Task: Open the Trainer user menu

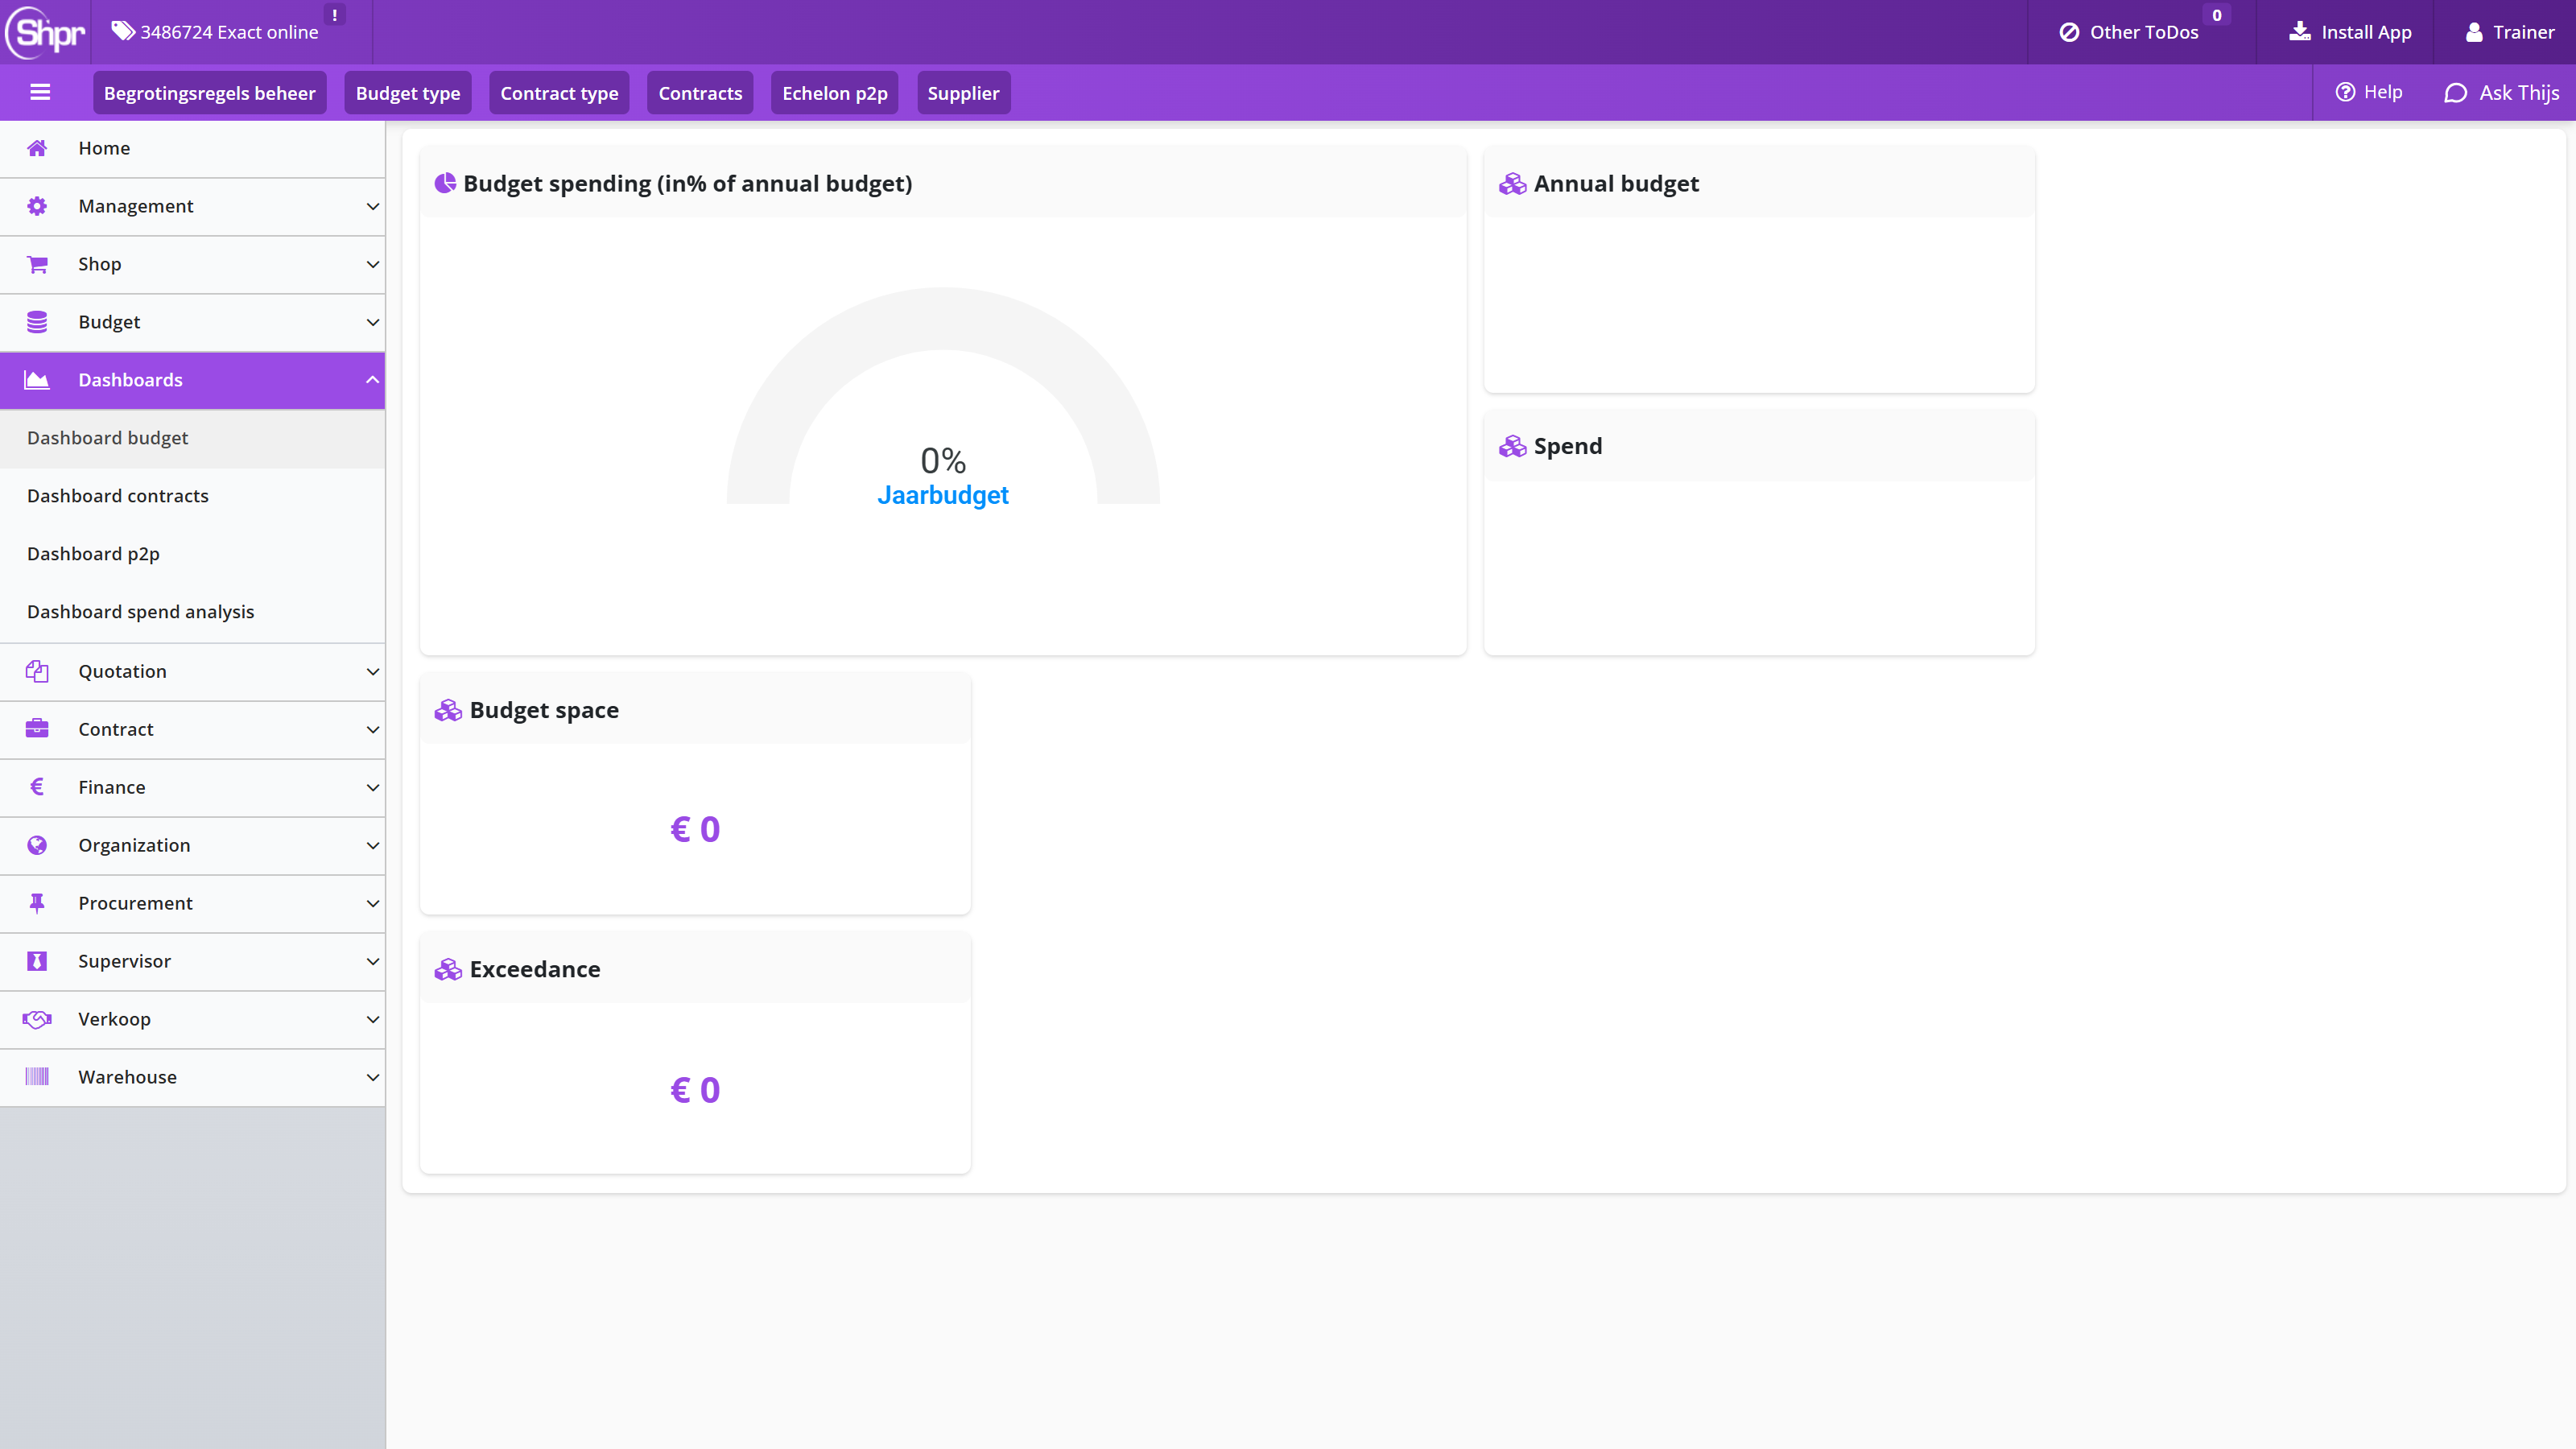Action: pyautogui.click(x=2510, y=32)
